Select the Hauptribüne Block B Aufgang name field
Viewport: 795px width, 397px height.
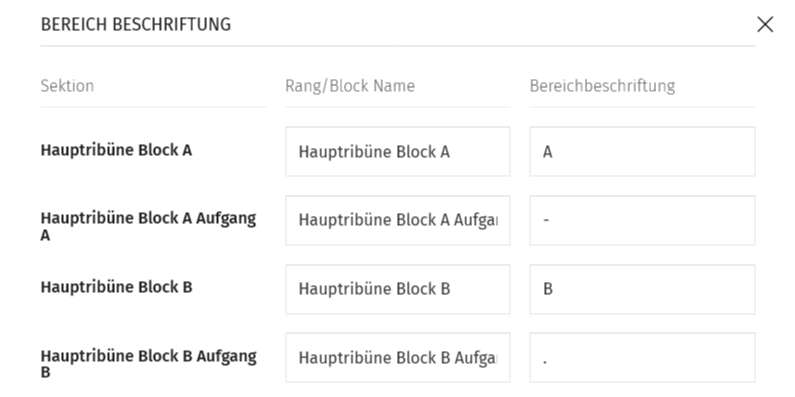tap(398, 357)
